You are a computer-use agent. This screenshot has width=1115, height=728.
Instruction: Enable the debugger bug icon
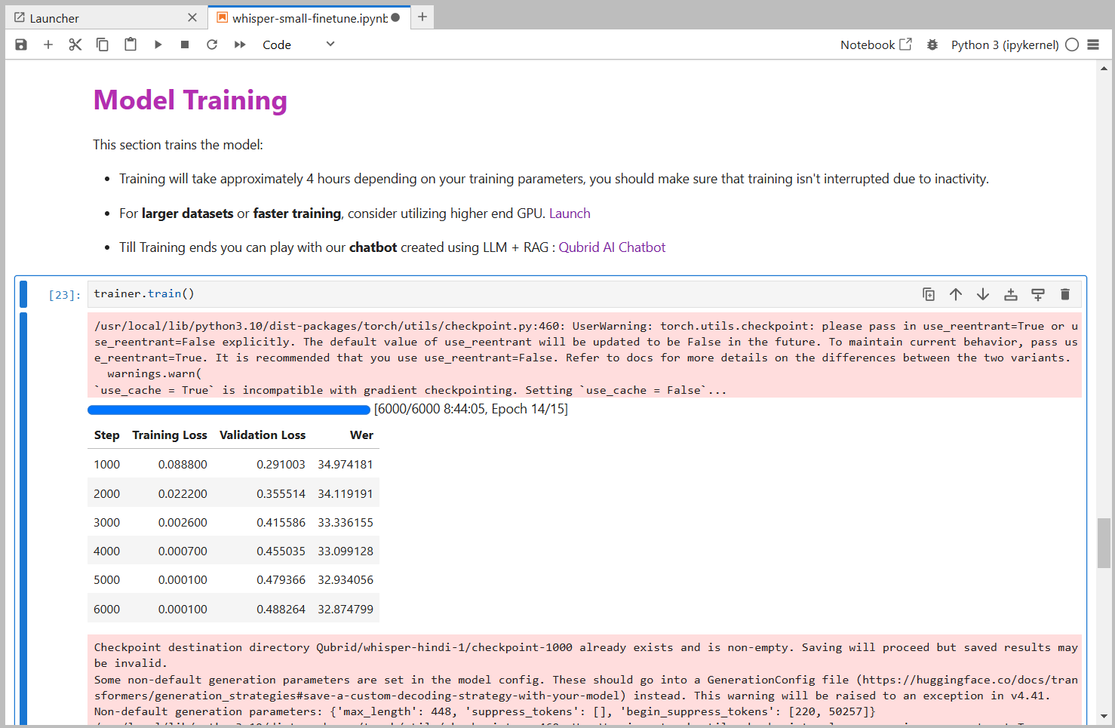[x=932, y=45]
